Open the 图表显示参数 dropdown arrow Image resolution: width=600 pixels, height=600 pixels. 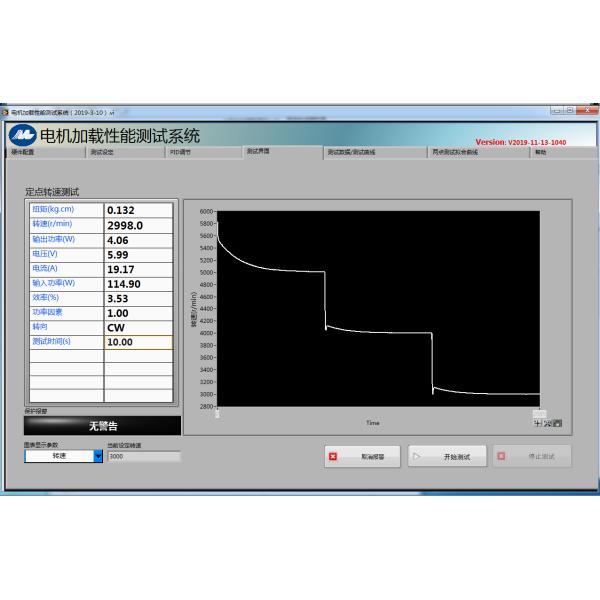point(98,456)
